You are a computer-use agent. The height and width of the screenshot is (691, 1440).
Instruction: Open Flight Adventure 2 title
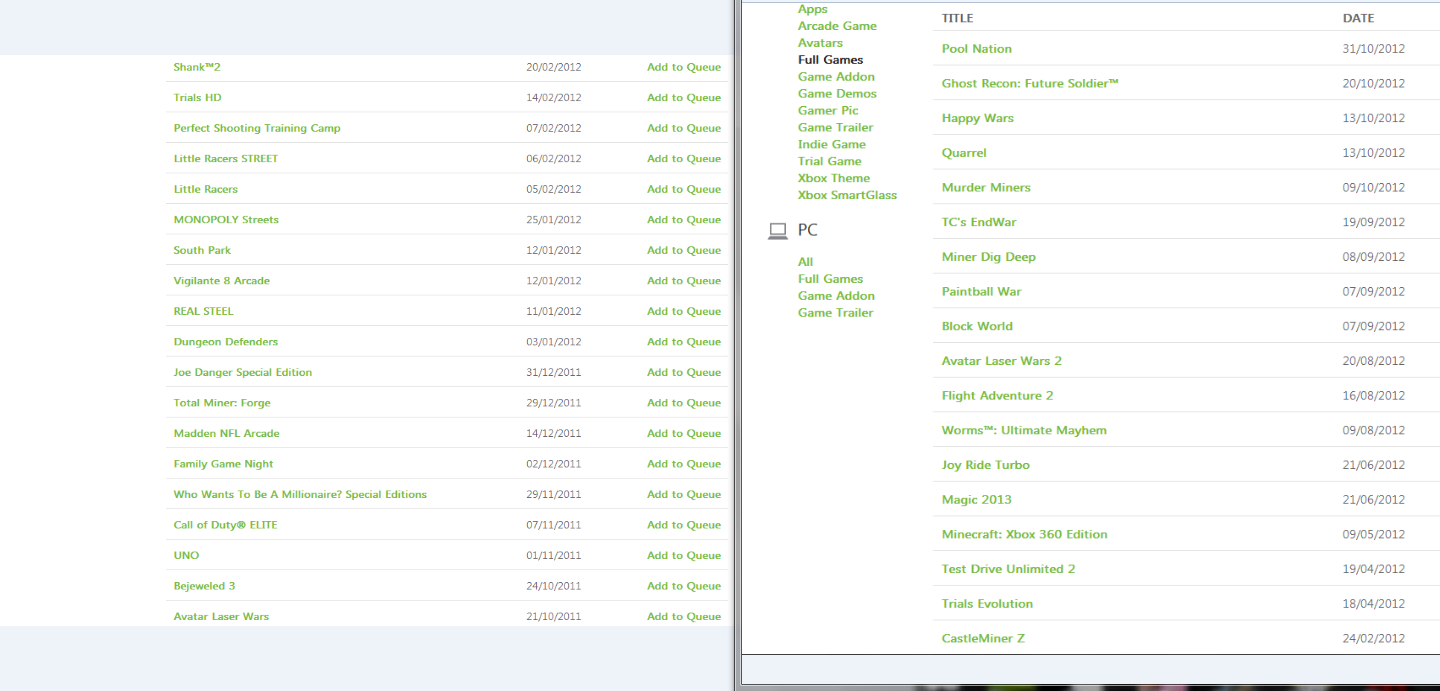click(x=997, y=396)
